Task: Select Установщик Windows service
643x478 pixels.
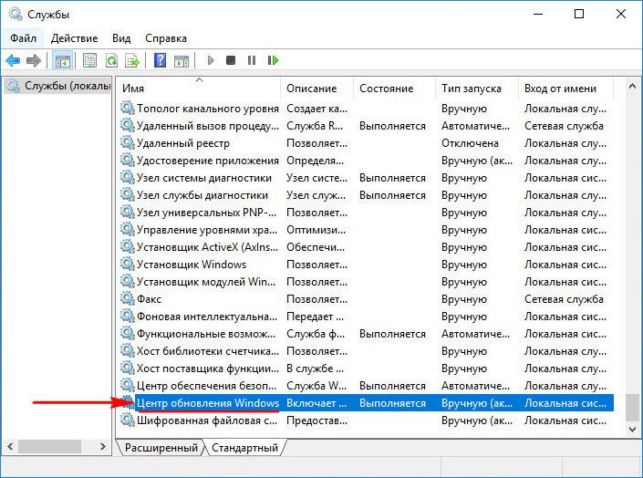Action: (x=367, y=264)
